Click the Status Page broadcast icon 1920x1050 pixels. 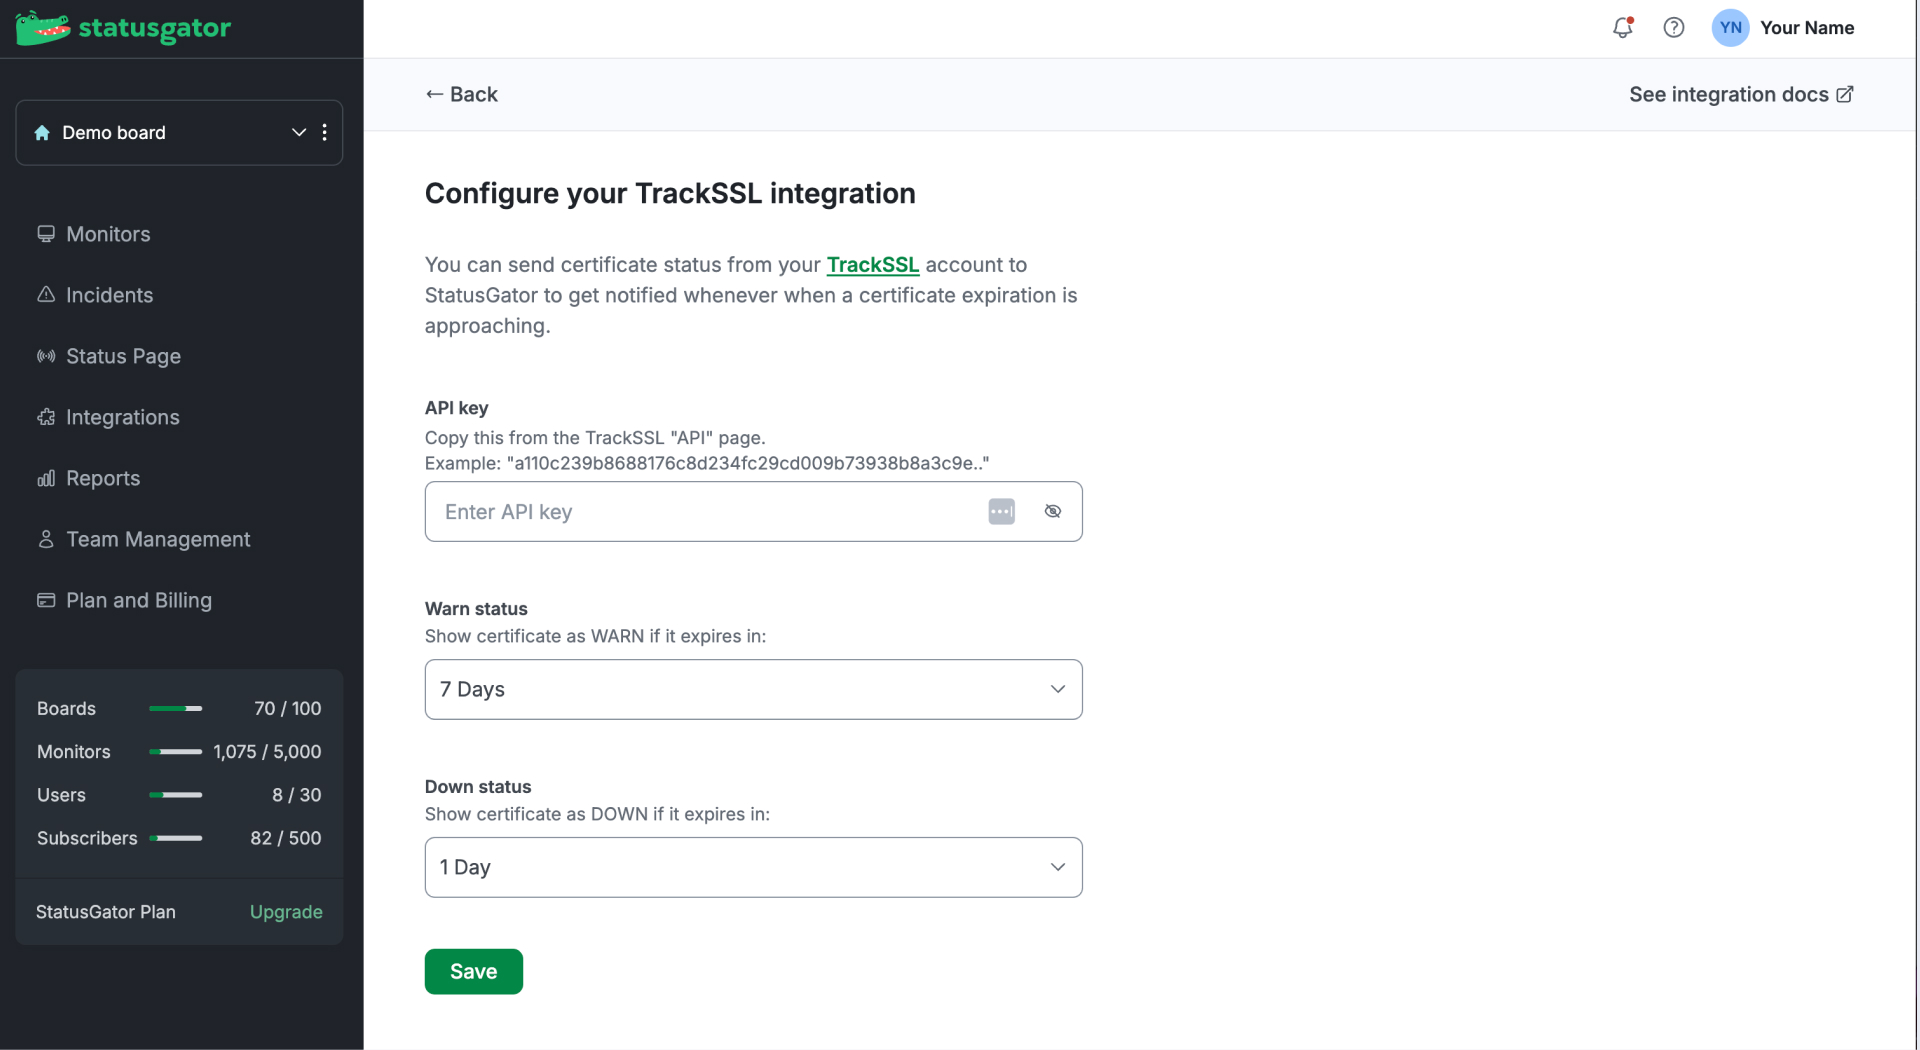tap(46, 356)
